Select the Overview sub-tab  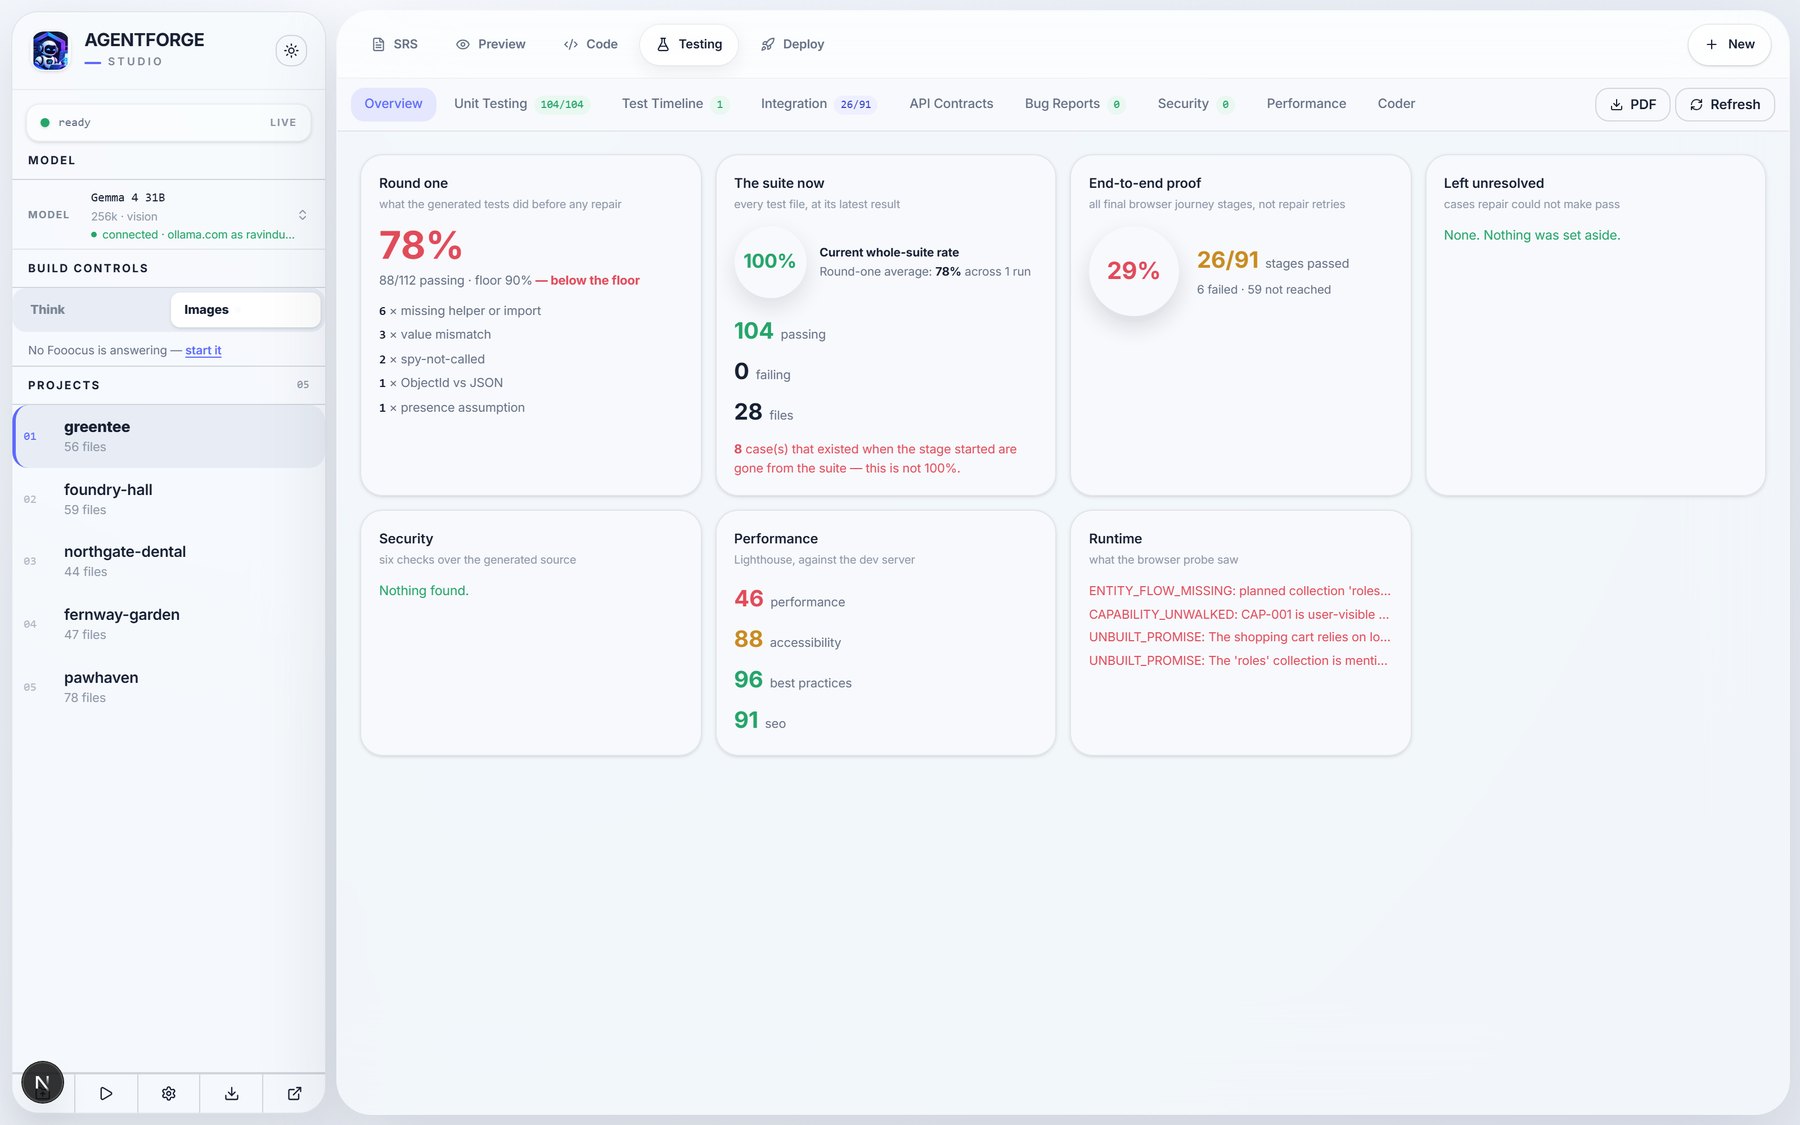pyautogui.click(x=393, y=104)
